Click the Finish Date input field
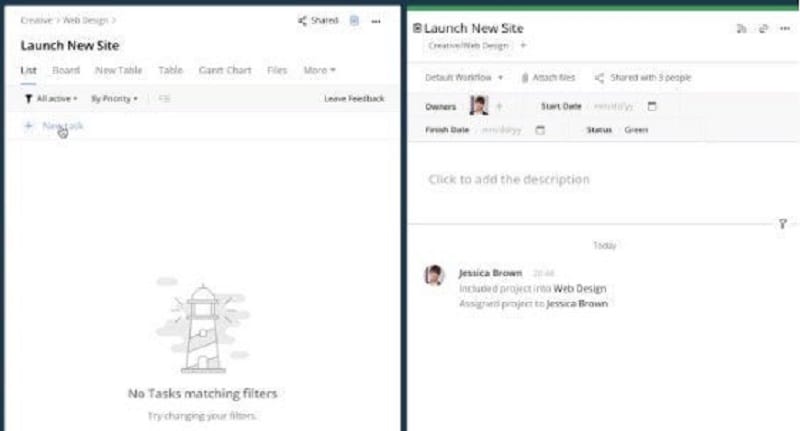Image resolution: width=800 pixels, height=431 pixels. [502, 130]
